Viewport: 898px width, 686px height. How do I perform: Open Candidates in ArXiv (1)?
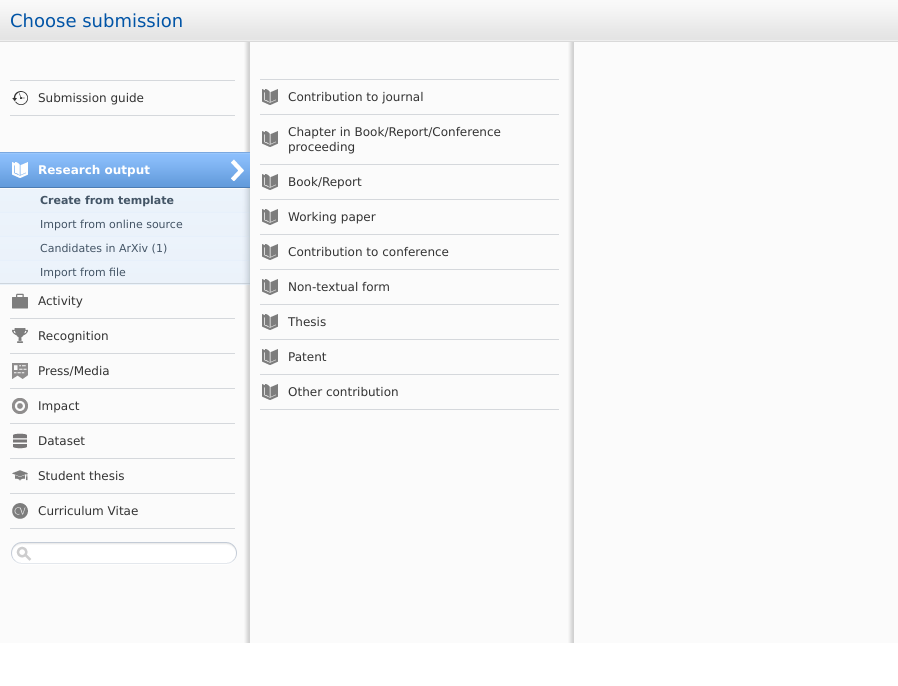[x=104, y=249]
